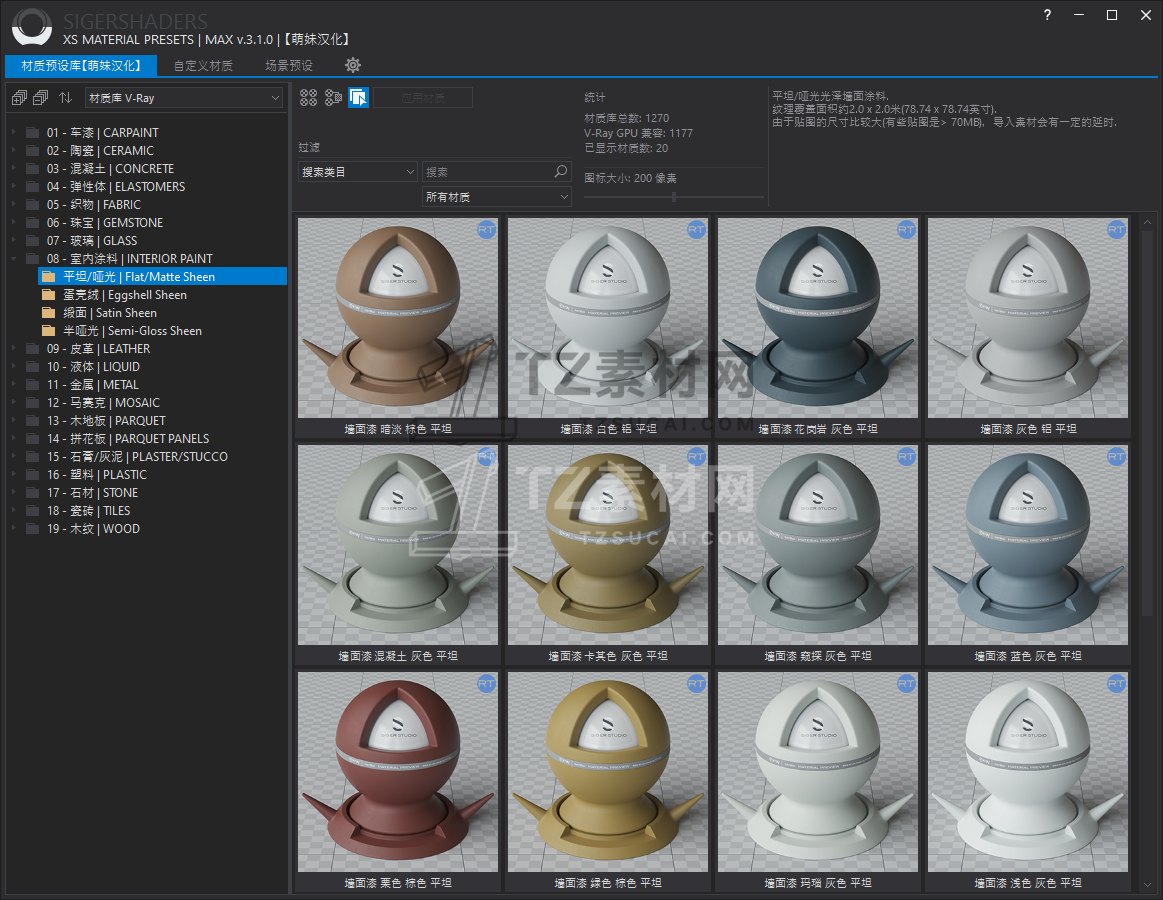Adjust the 图标大小 icon size slider
The width and height of the screenshot is (1163, 900).
click(673, 197)
